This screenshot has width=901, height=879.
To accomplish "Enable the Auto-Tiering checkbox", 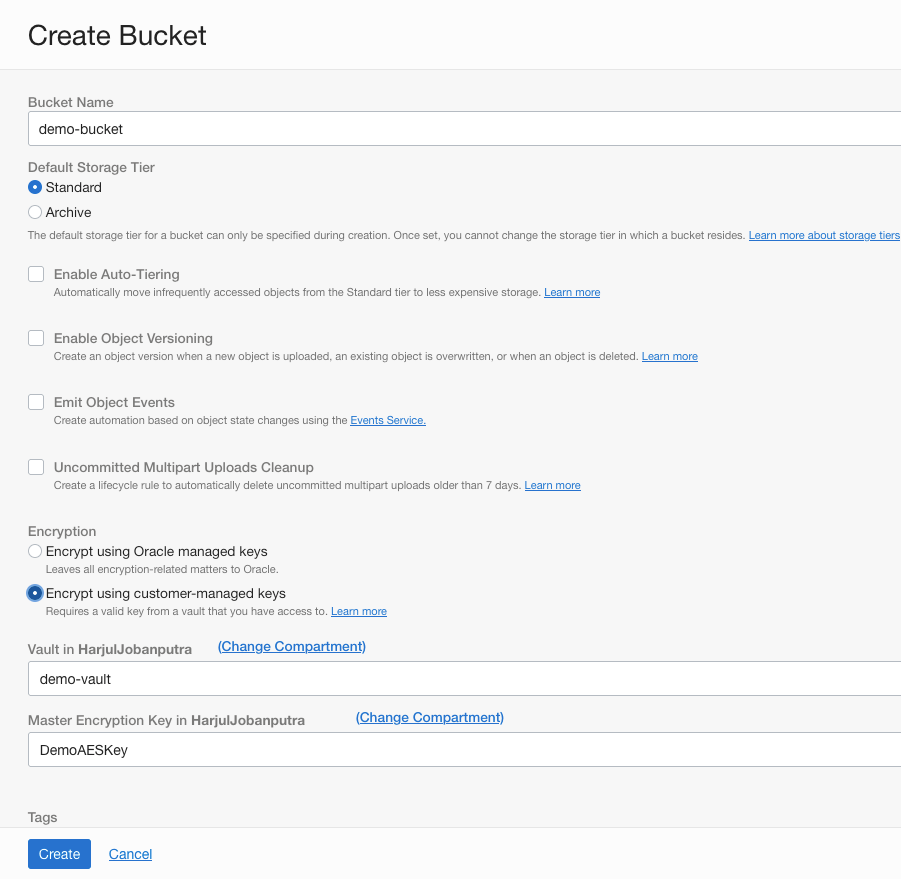I will tap(35, 273).
